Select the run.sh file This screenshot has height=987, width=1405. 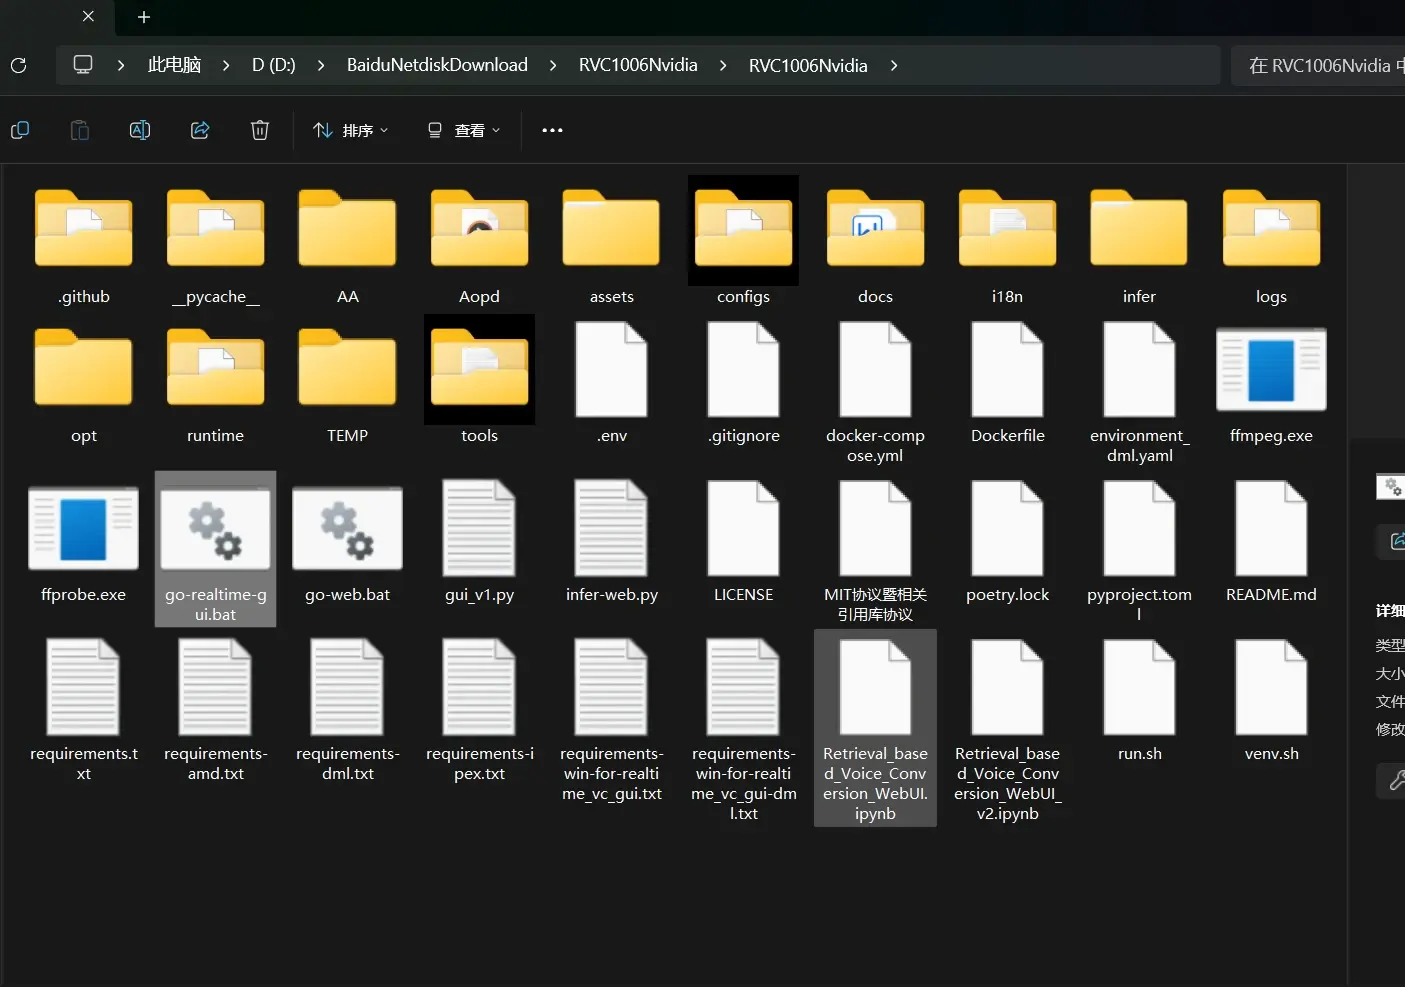1140,702
